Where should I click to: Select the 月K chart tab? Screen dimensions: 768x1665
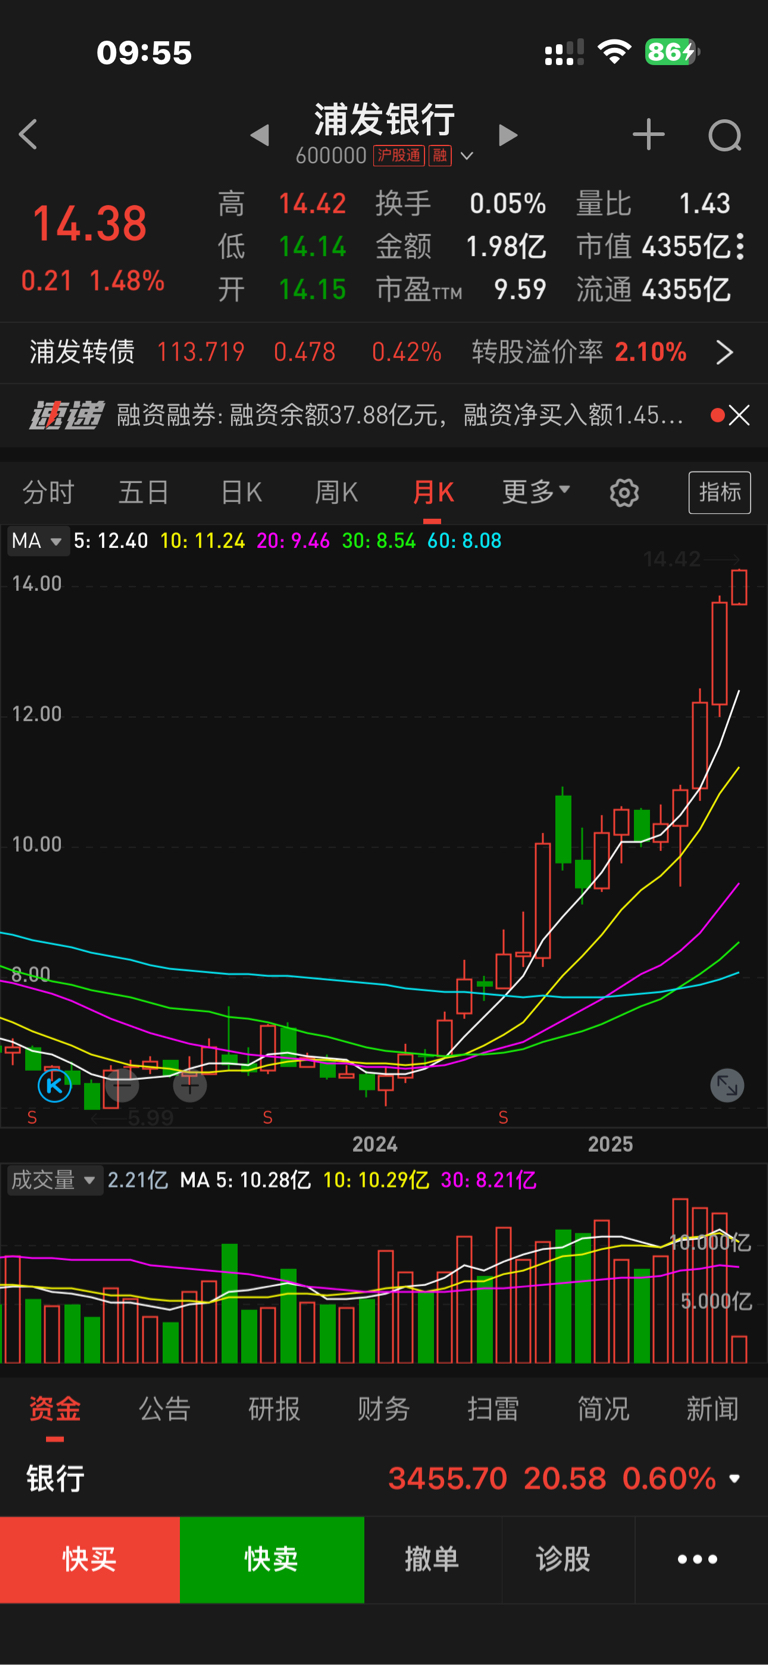point(433,492)
